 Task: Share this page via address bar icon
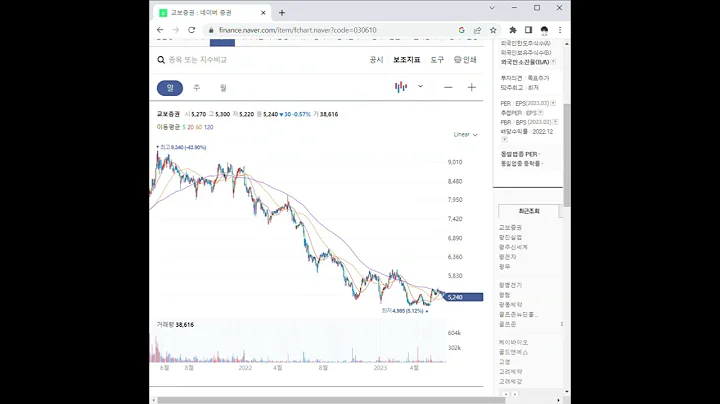pyautogui.click(x=478, y=30)
